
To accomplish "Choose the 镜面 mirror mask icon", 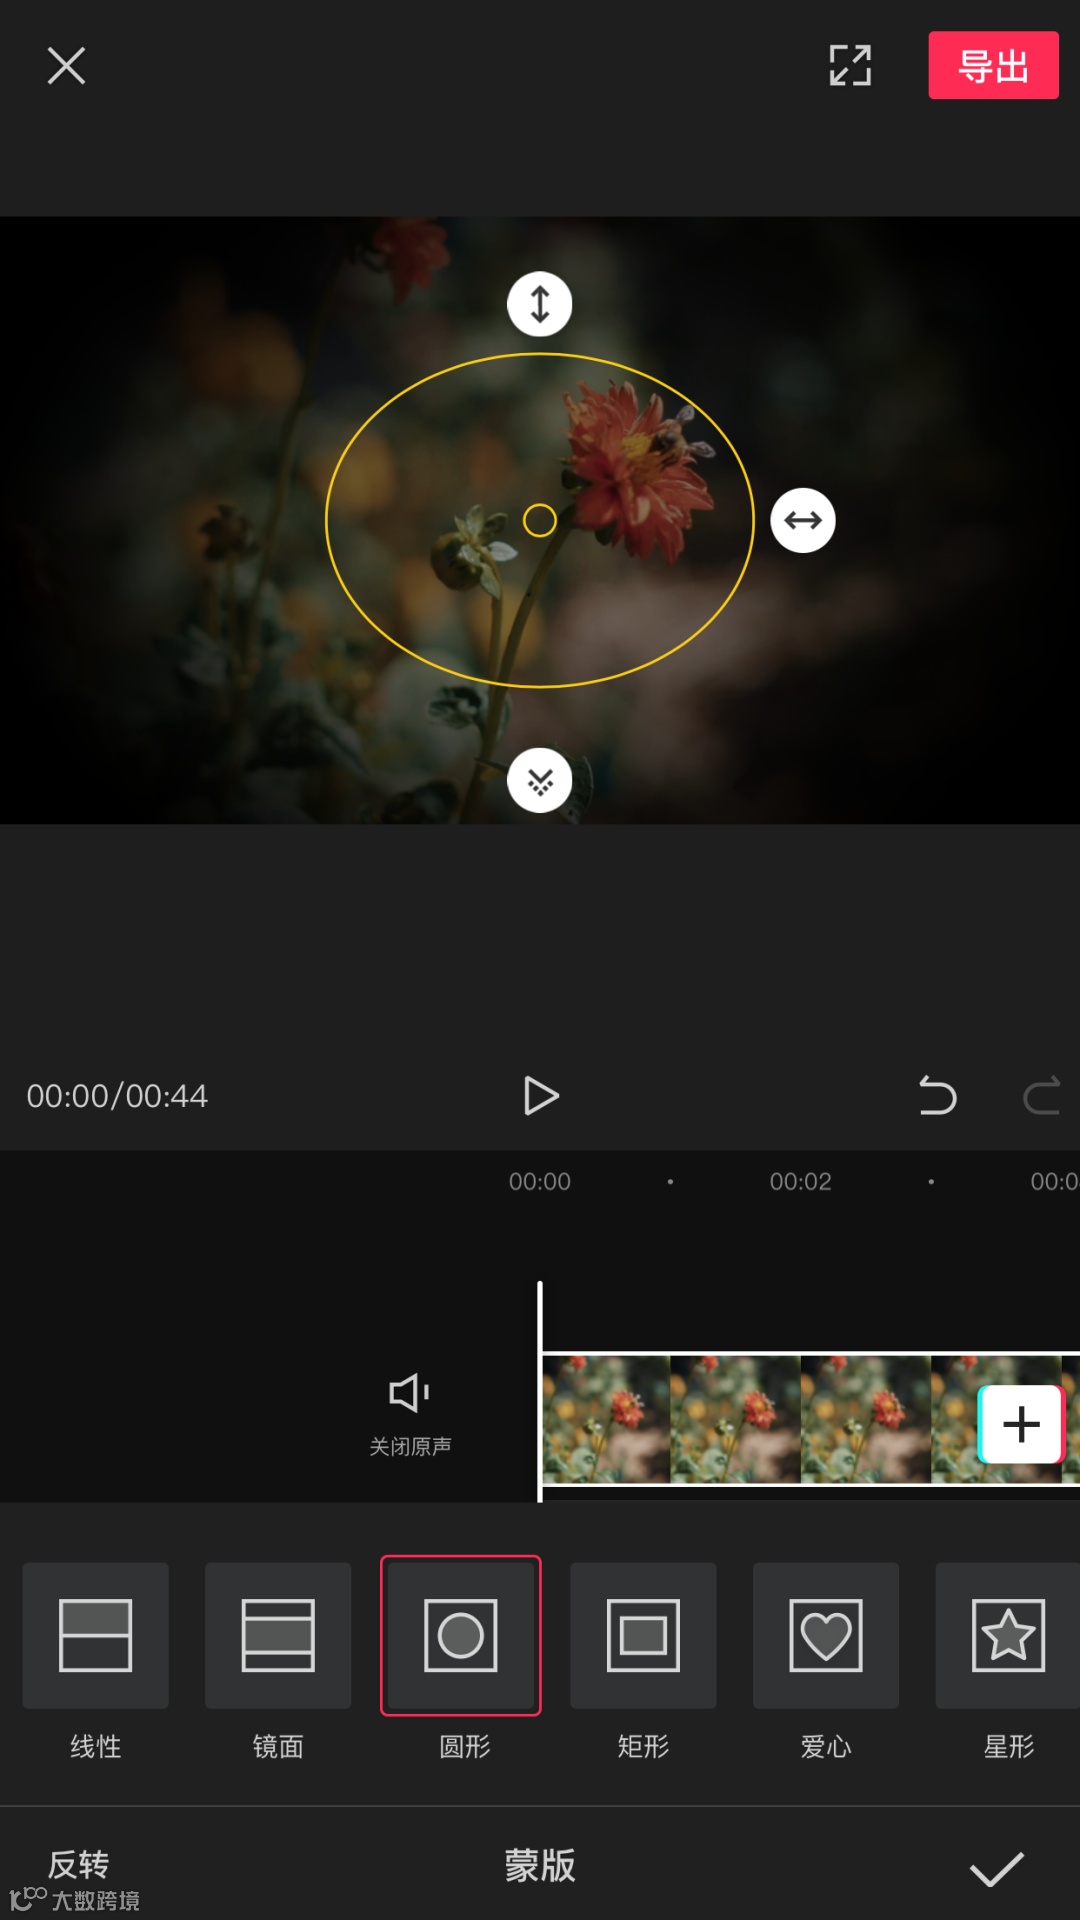I will [278, 1635].
